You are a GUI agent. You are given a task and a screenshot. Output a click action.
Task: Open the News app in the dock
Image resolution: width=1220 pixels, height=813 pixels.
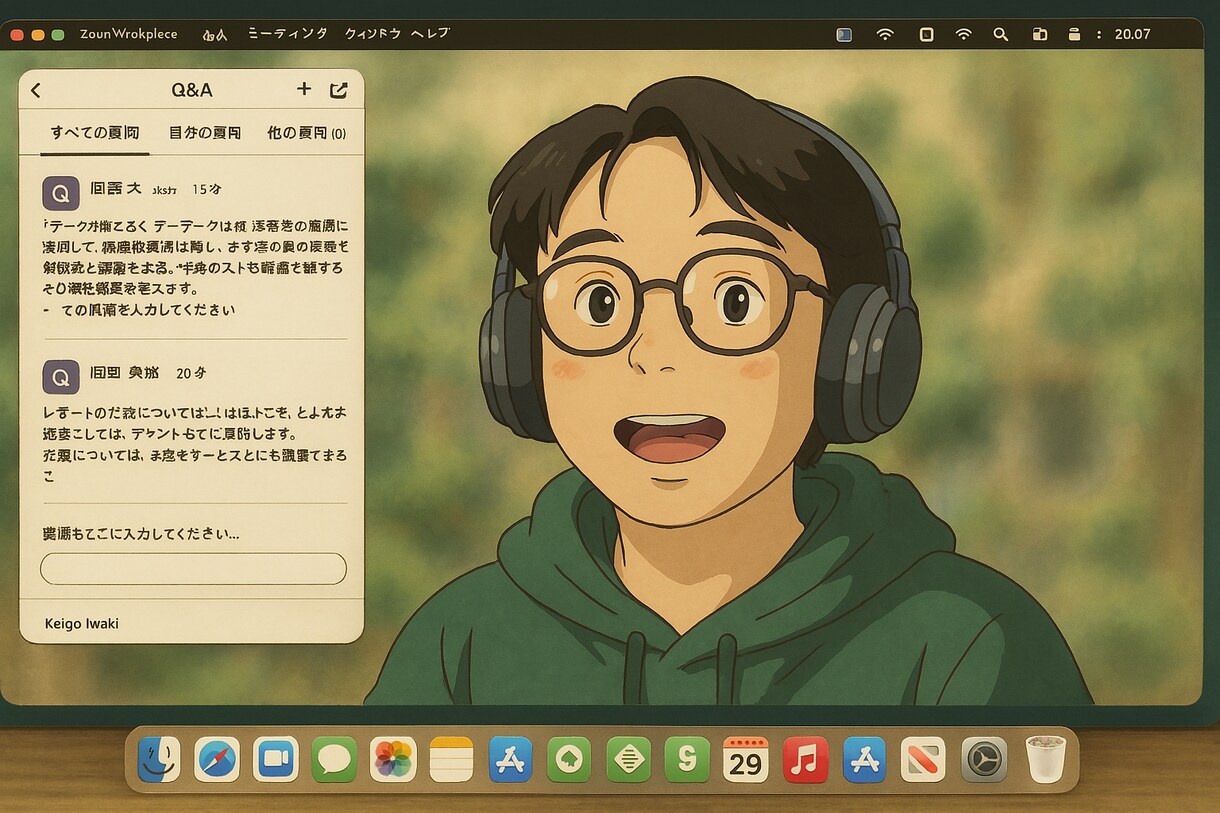[923, 759]
